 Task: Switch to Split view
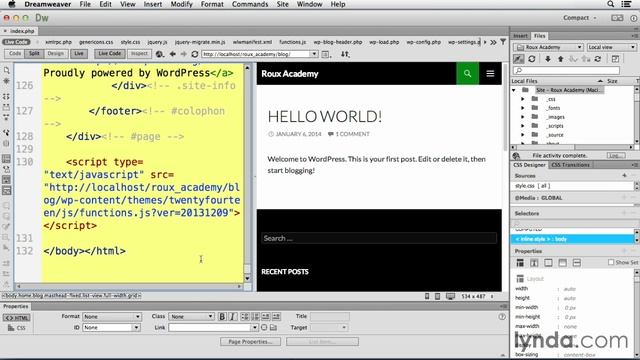coord(34,53)
